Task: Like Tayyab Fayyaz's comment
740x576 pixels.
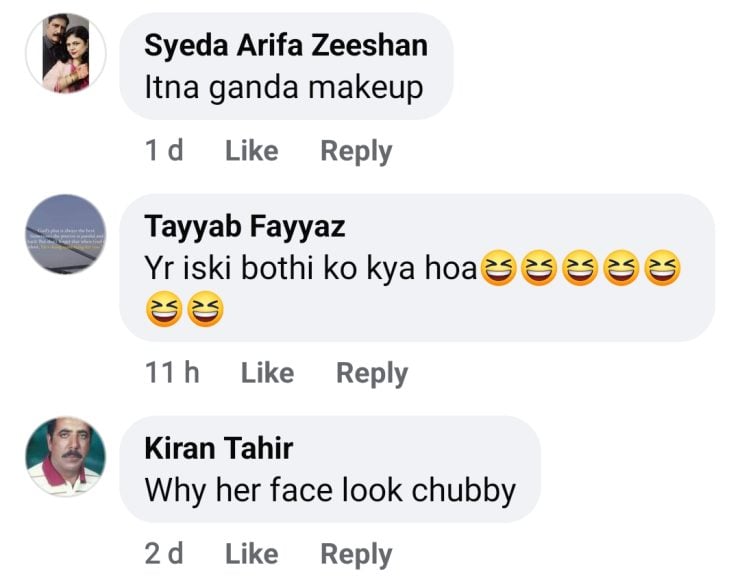Action: click(267, 373)
